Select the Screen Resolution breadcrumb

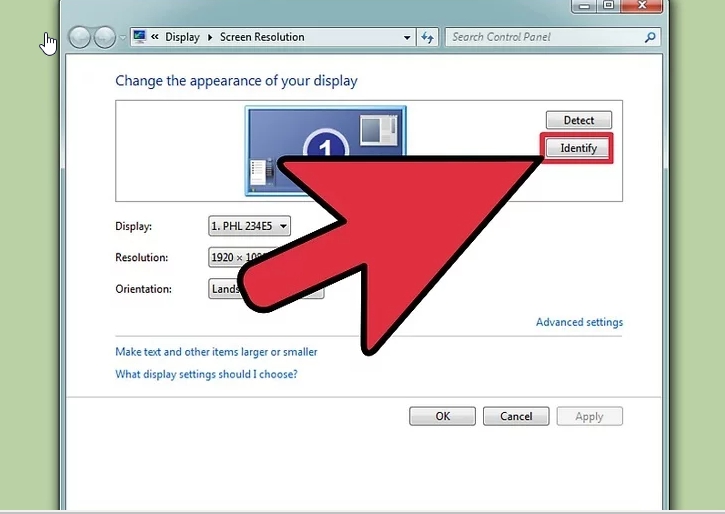pos(262,37)
